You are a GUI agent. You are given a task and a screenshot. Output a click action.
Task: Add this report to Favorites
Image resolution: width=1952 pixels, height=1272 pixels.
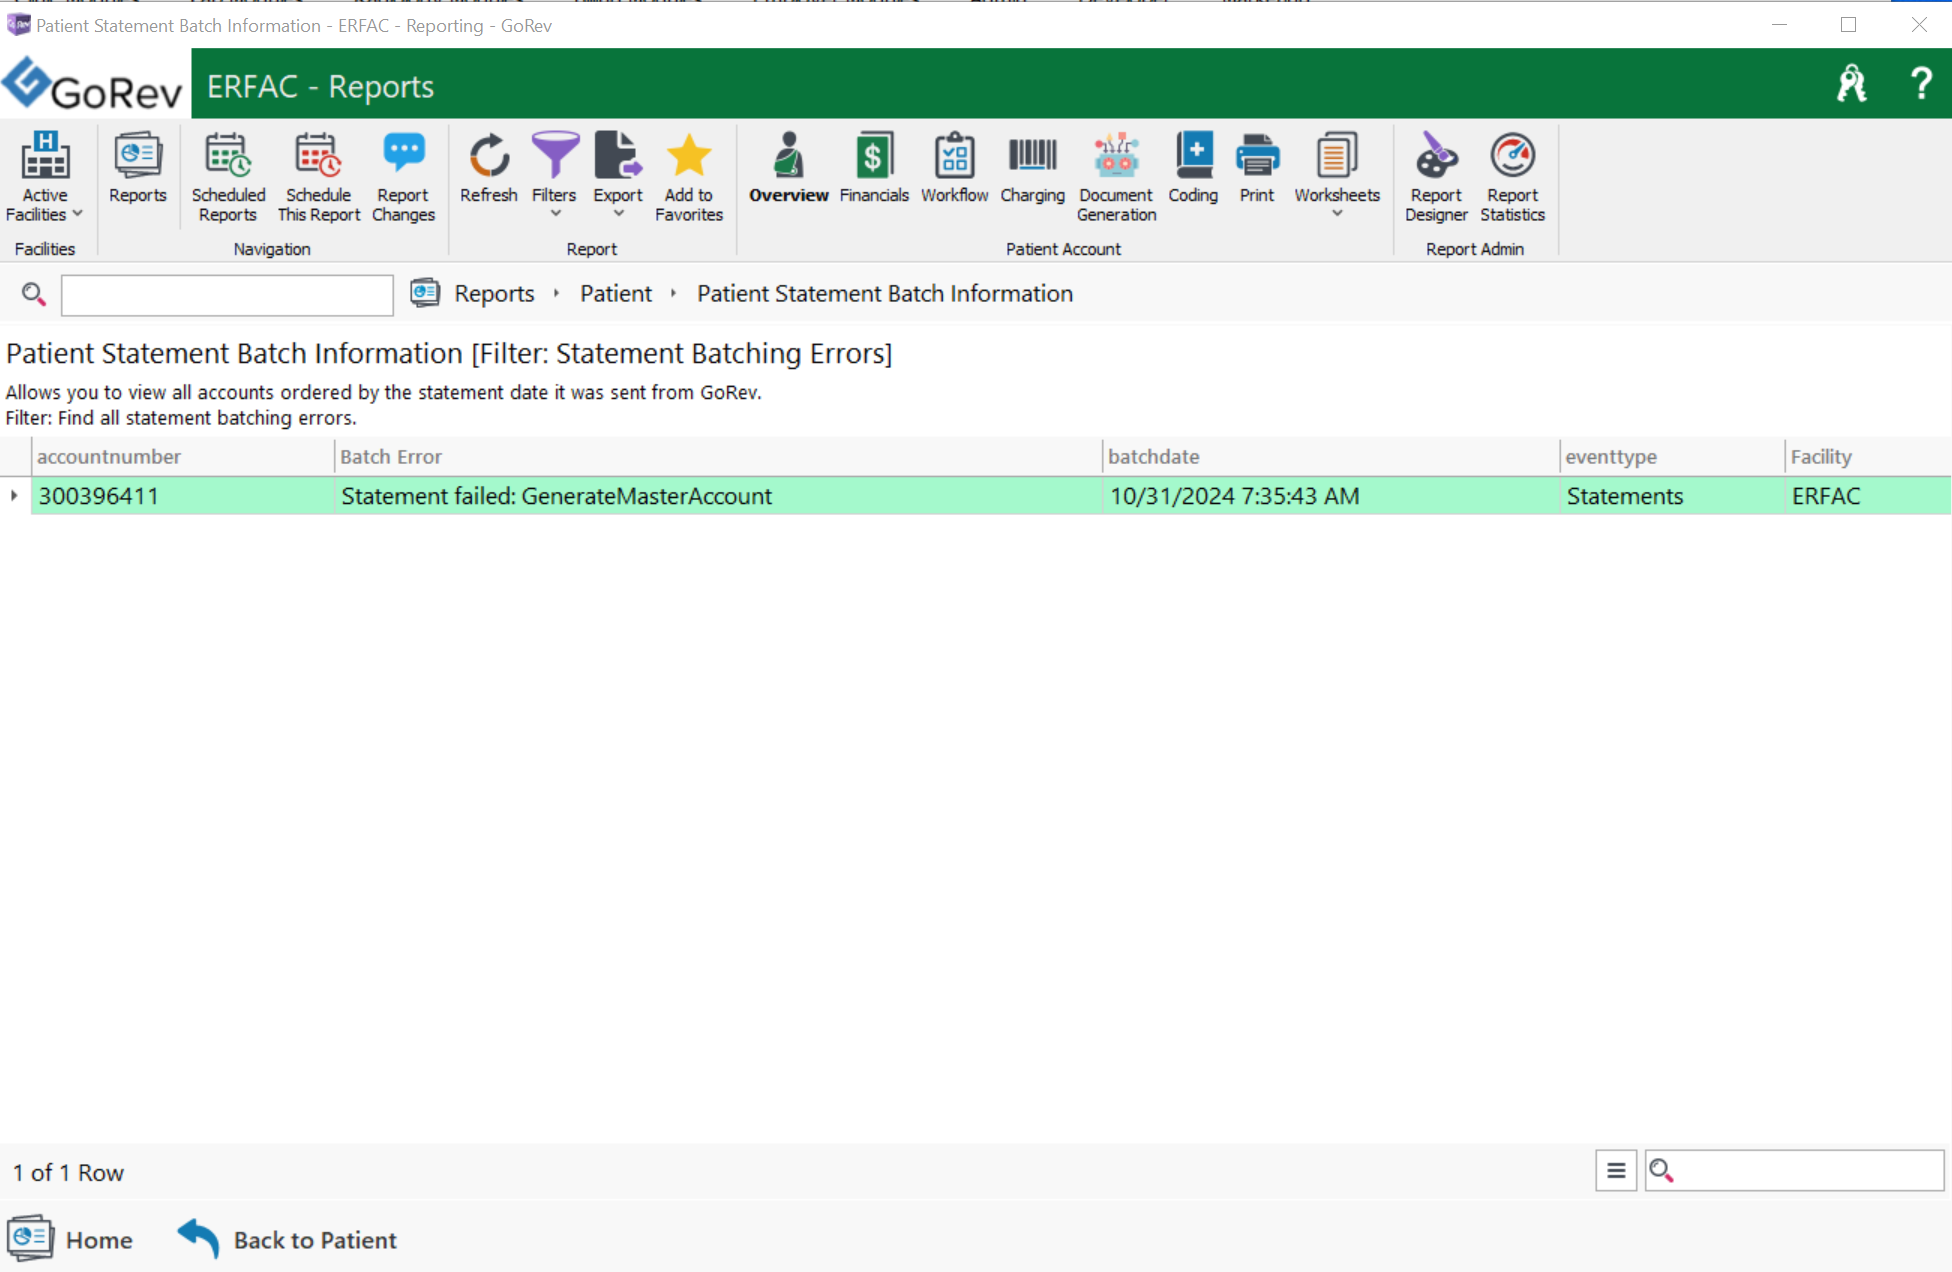pyautogui.click(x=689, y=177)
